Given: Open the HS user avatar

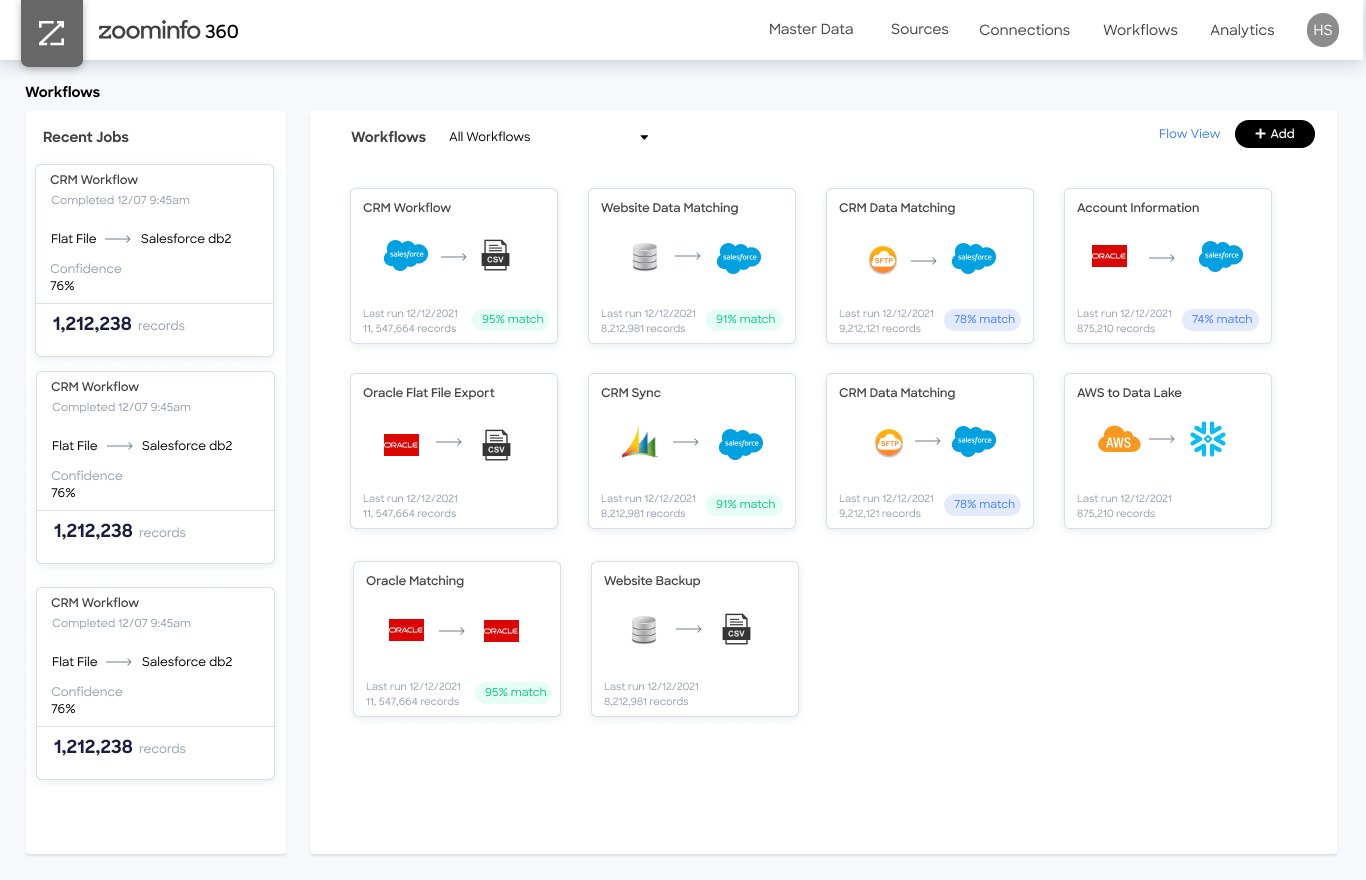Looking at the screenshot, I should pos(1322,30).
